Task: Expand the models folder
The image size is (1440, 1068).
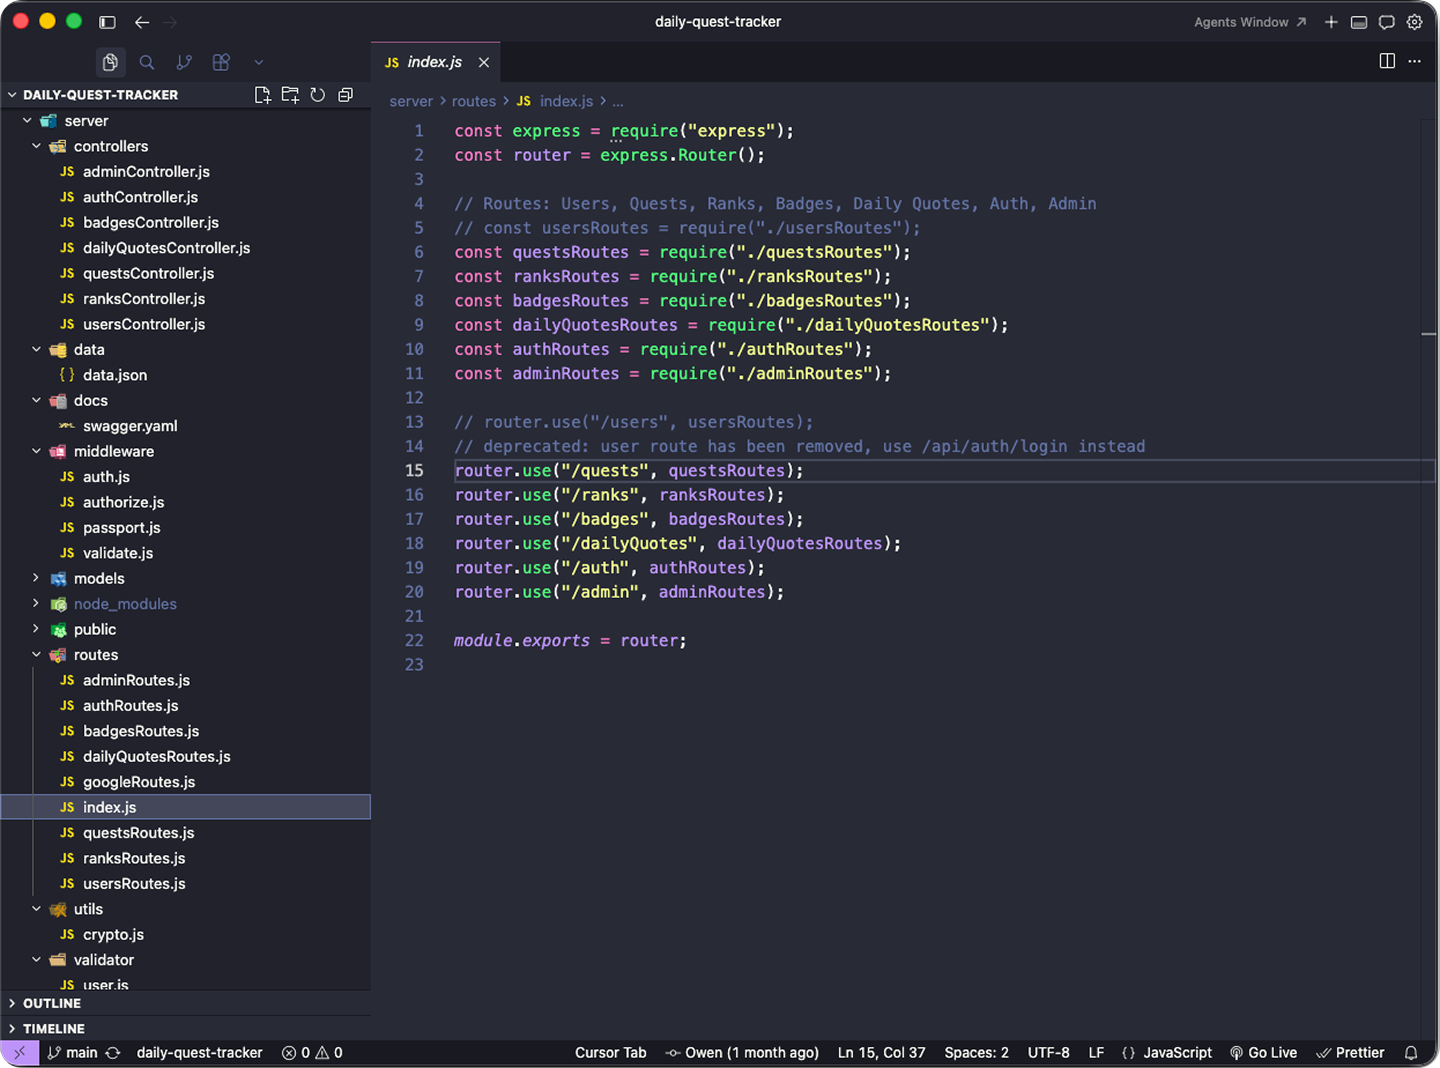Action: 99,579
